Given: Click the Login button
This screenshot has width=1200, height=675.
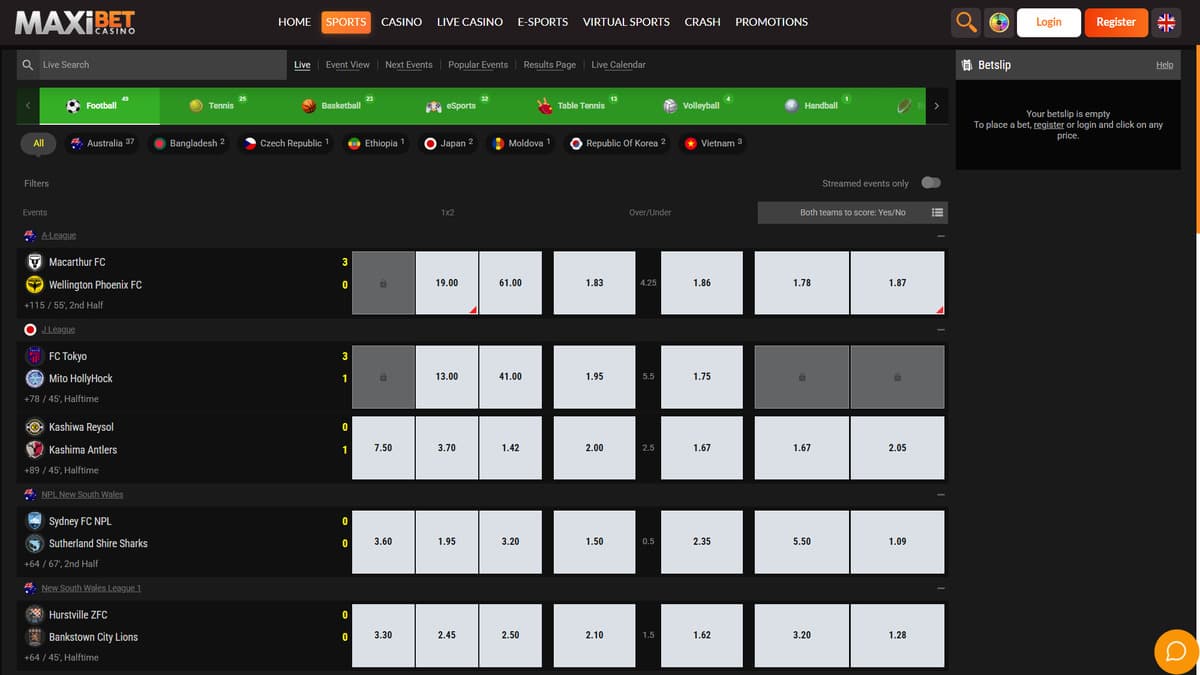Looking at the screenshot, I should (x=1048, y=22).
